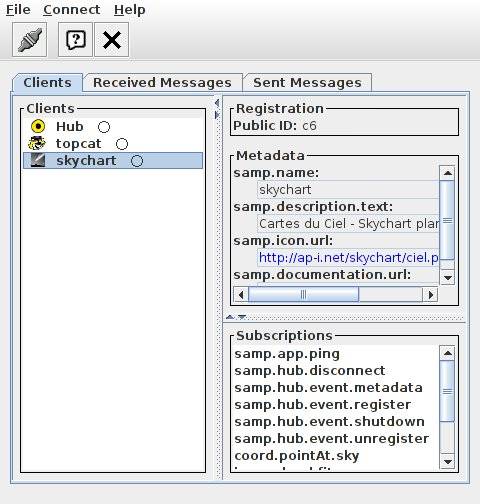This screenshot has height=504, width=480.
Task: Open the help question-mark toolbar icon
Action: [x=75, y=40]
